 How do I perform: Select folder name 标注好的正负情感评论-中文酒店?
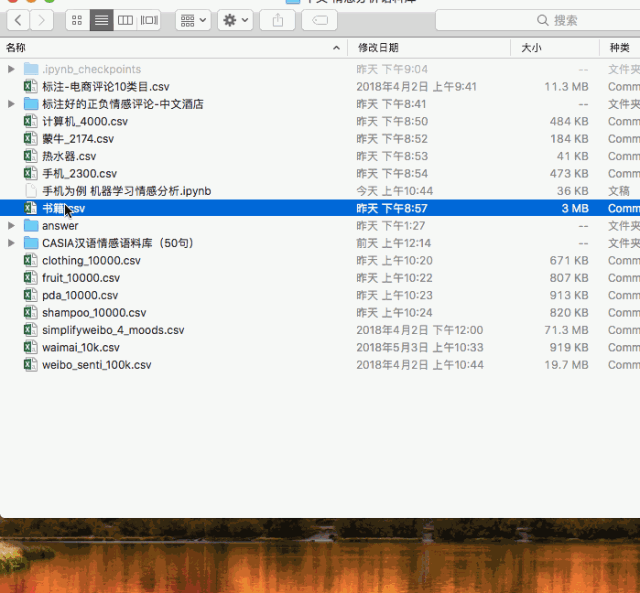[x=123, y=104]
